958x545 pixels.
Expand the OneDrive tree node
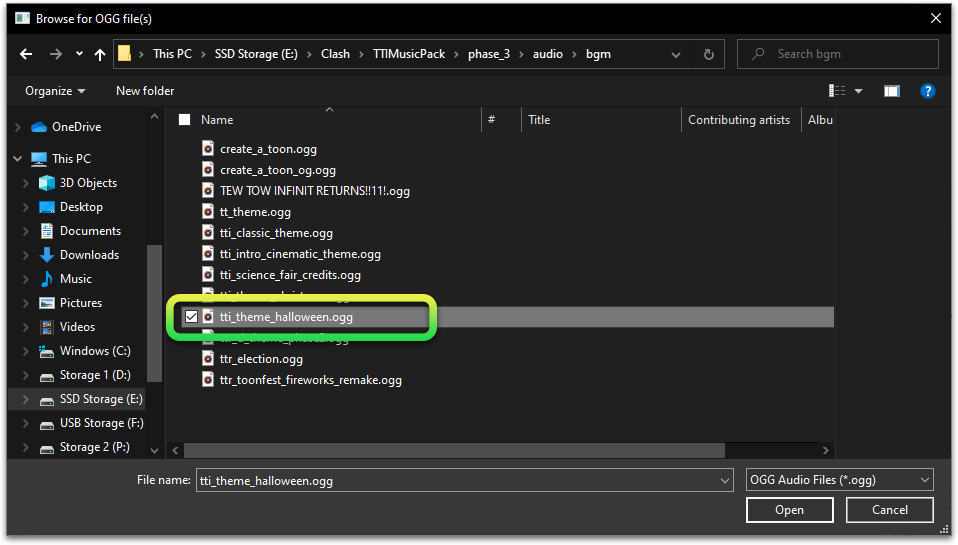18,127
